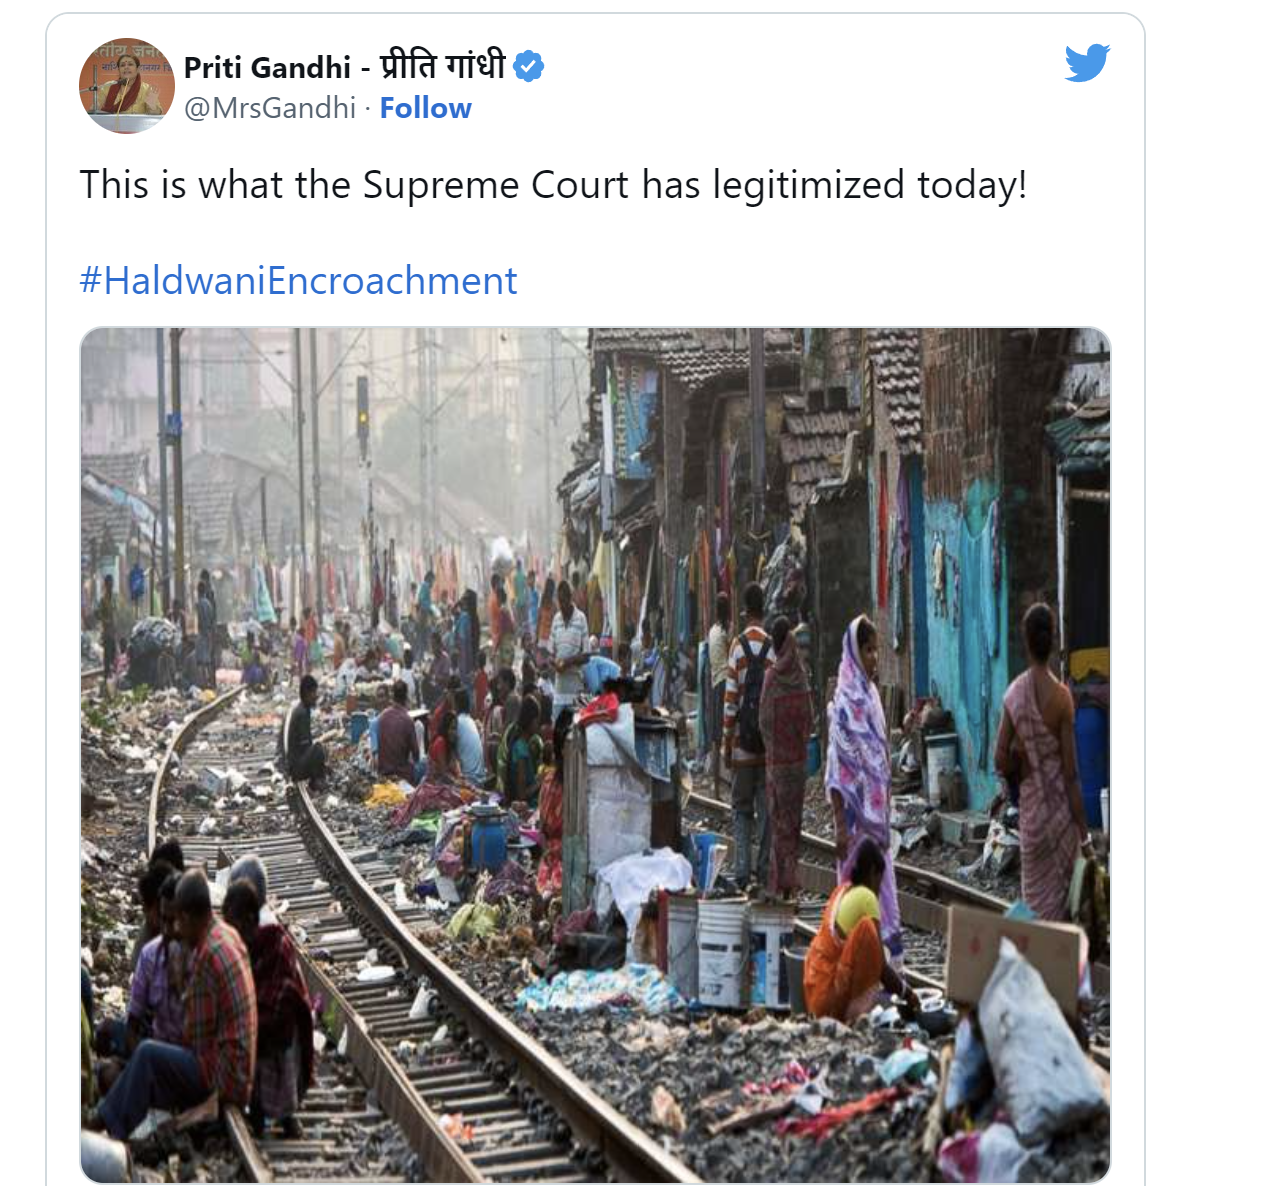
Task: Click the Twitter bird logo
Action: click(x=1087, y=63)
